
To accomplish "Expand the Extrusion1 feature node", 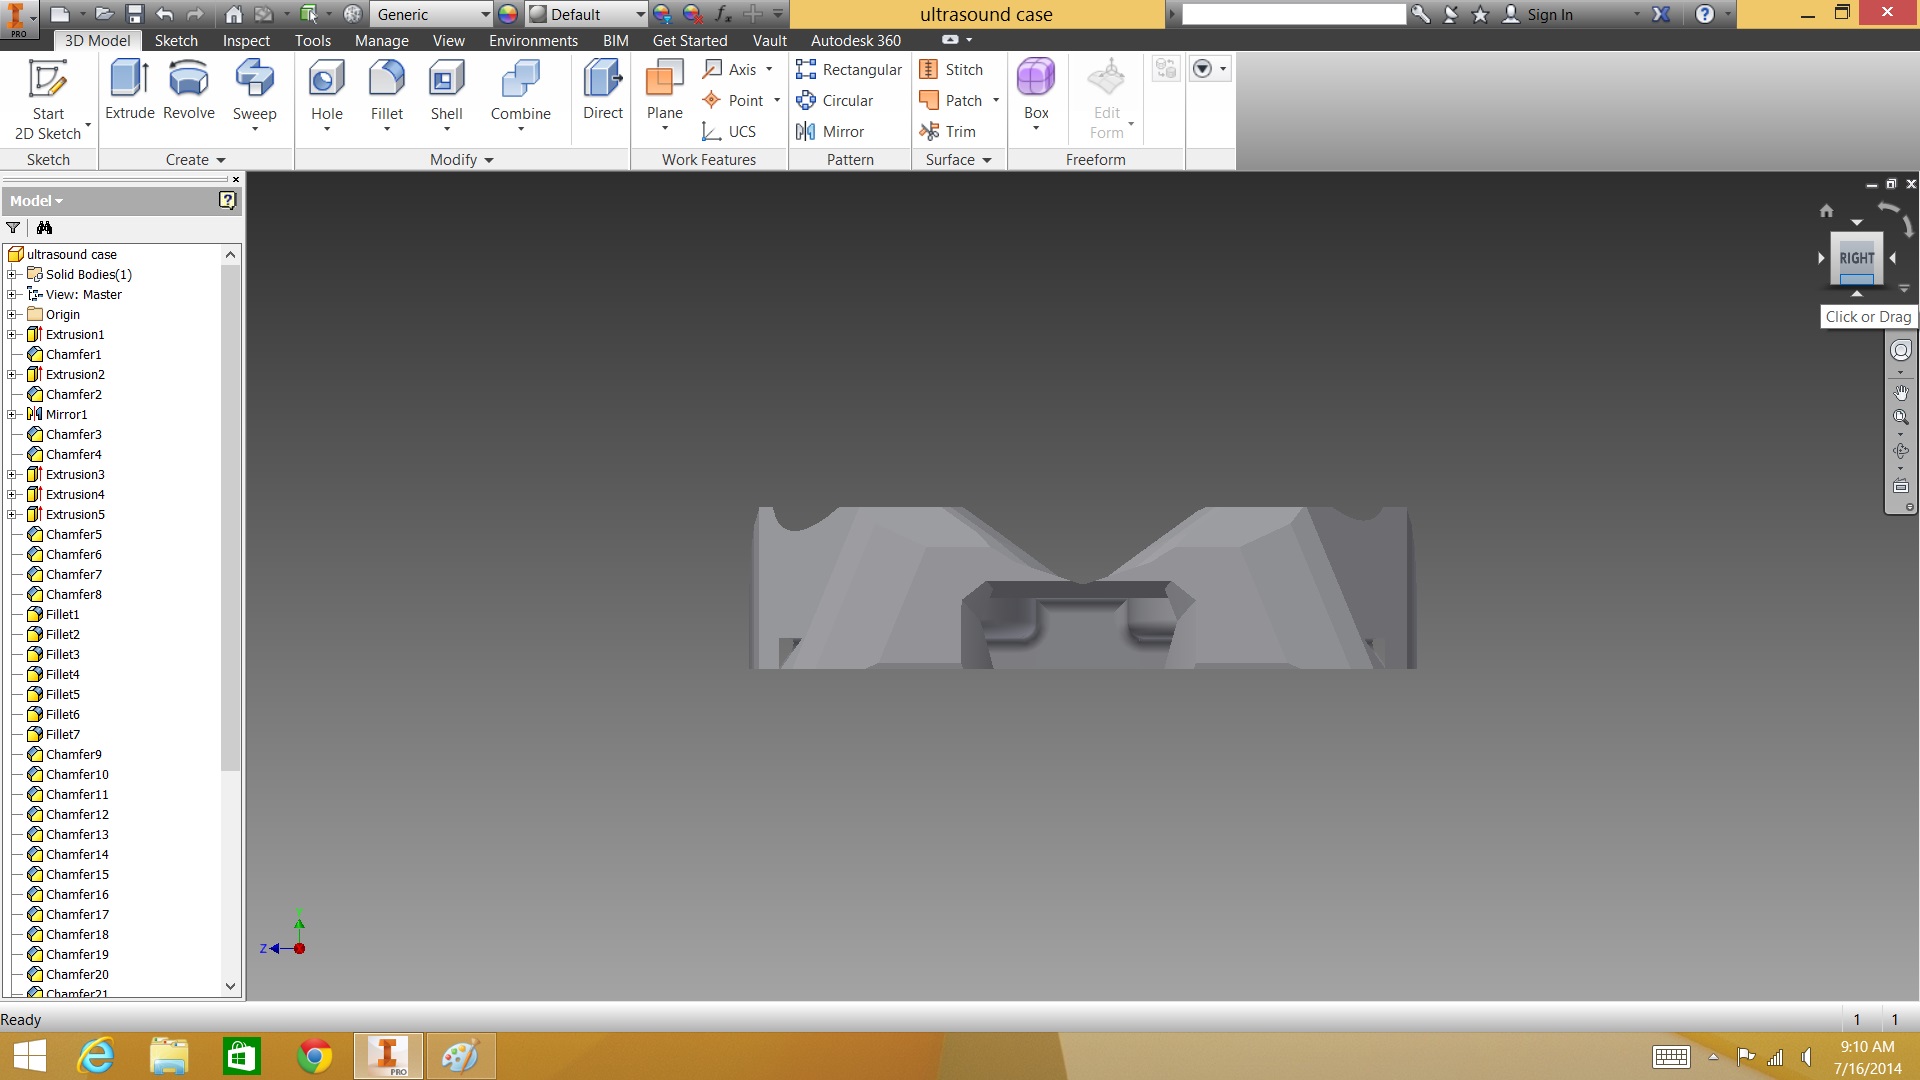I will 12,334.
